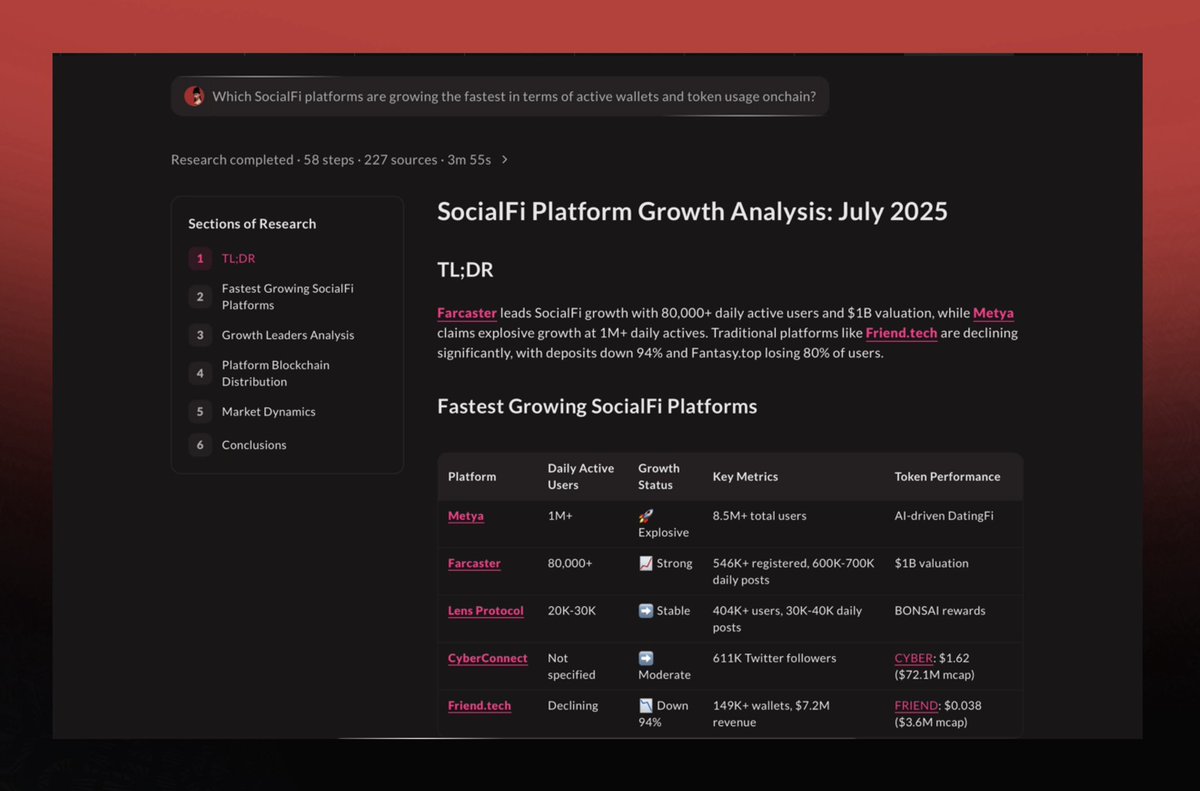
Task: Click section number 2 badge
Action: pyautogui.click(x=200, y=297)
